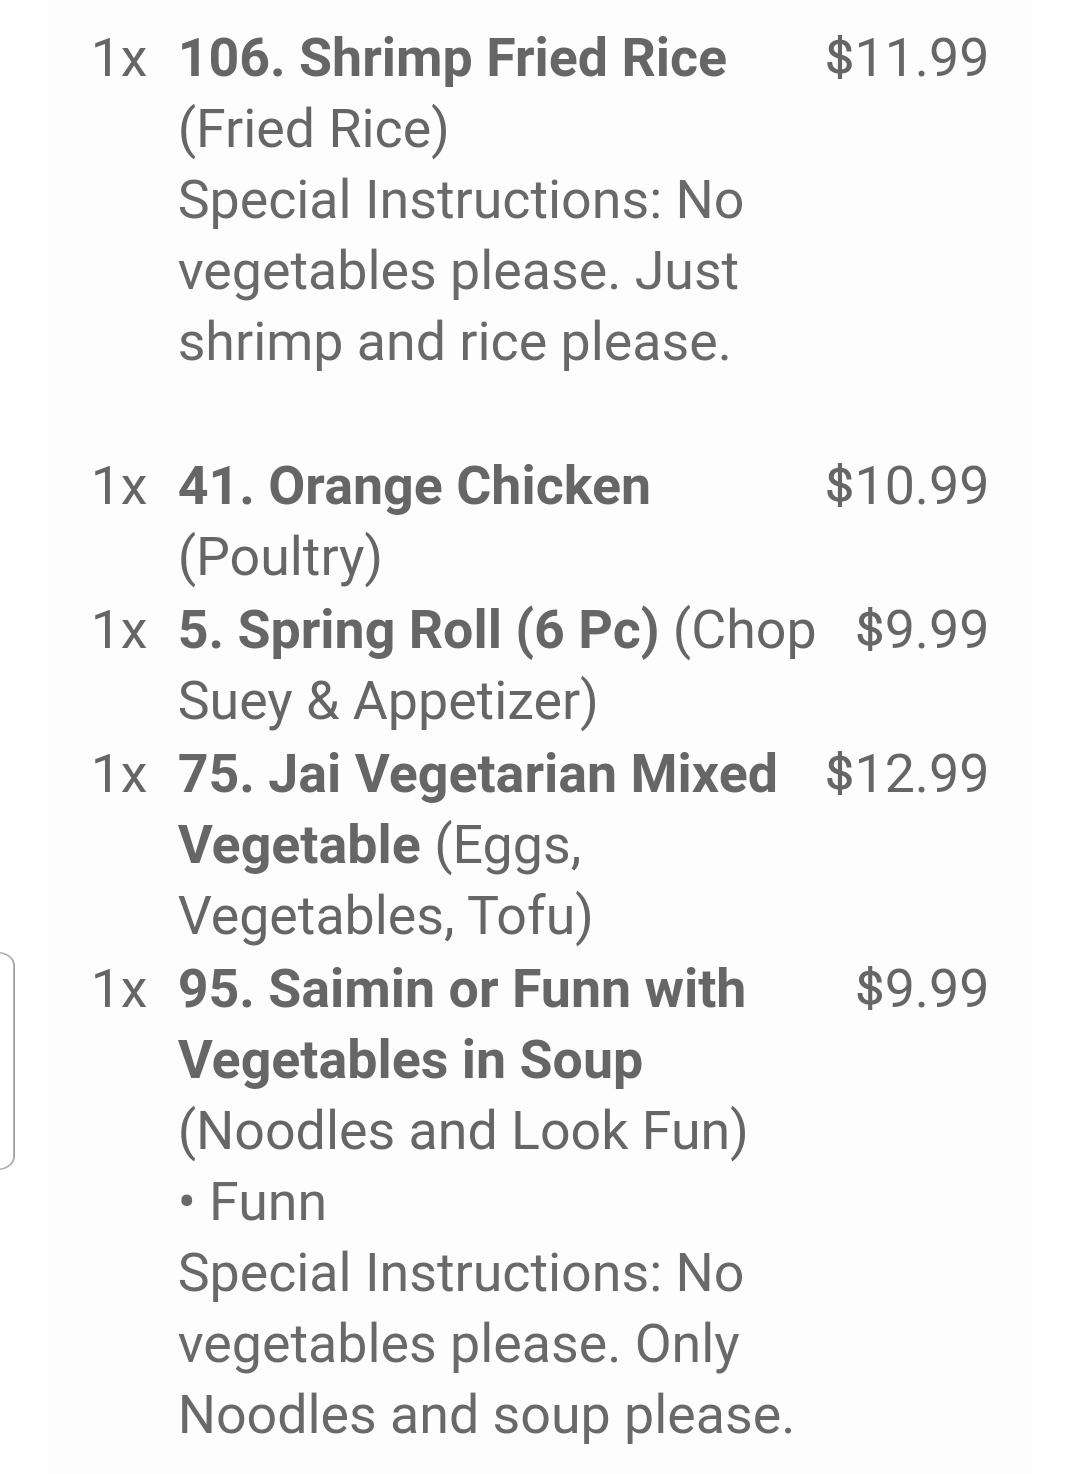Tap the $11.99 price for Shrimp Fried Rice
This screenshot has height=1474, width=1079.
[x=906, y=58]
